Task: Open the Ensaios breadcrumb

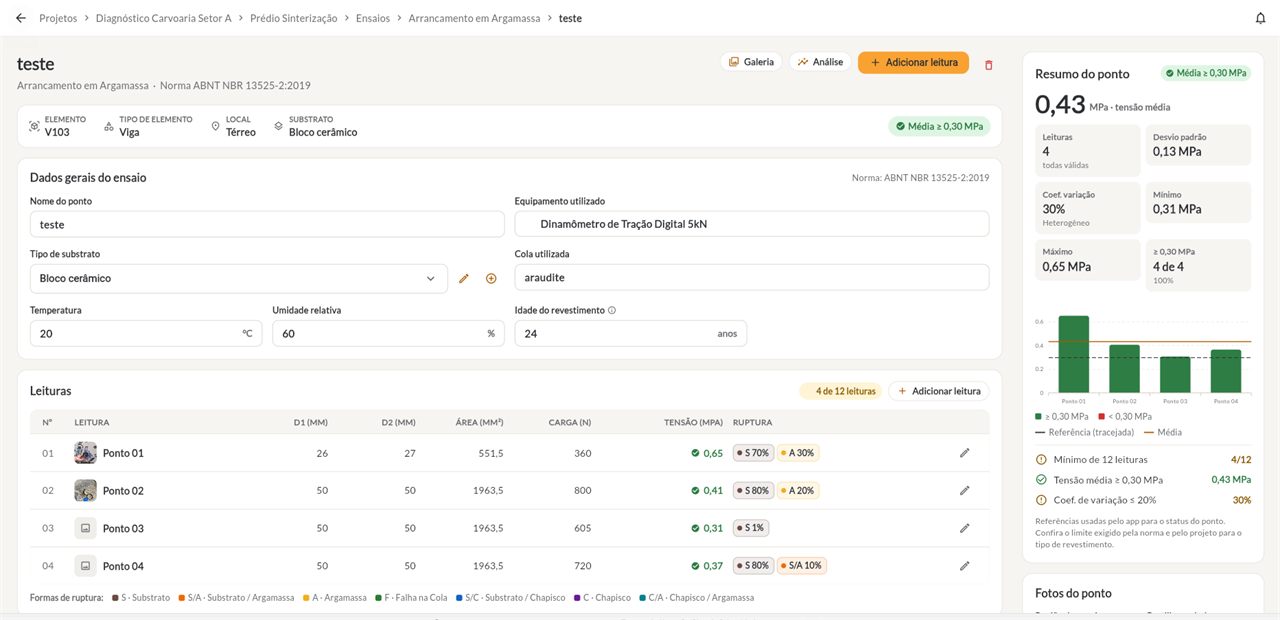Action: click(373, 18)
